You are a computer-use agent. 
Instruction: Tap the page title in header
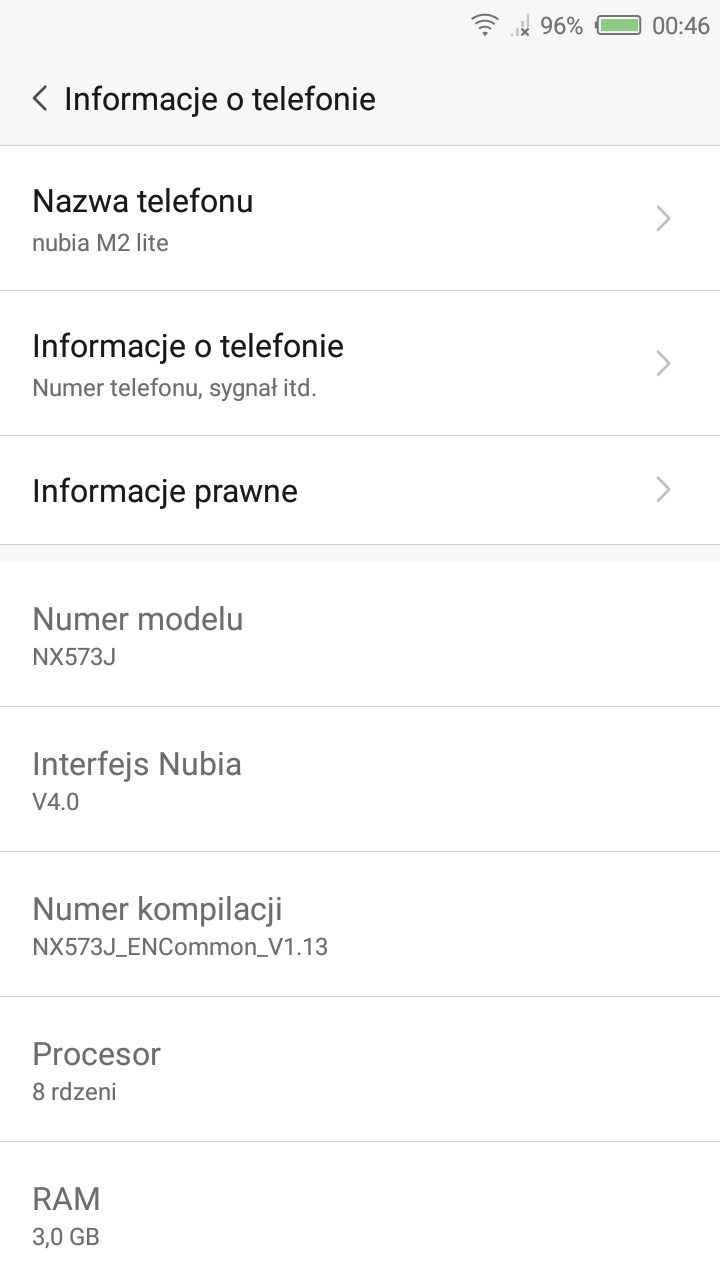220,99
